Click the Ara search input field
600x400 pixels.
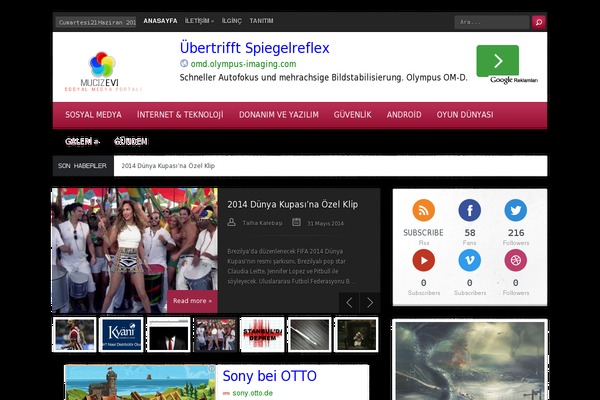coord(492,22)
